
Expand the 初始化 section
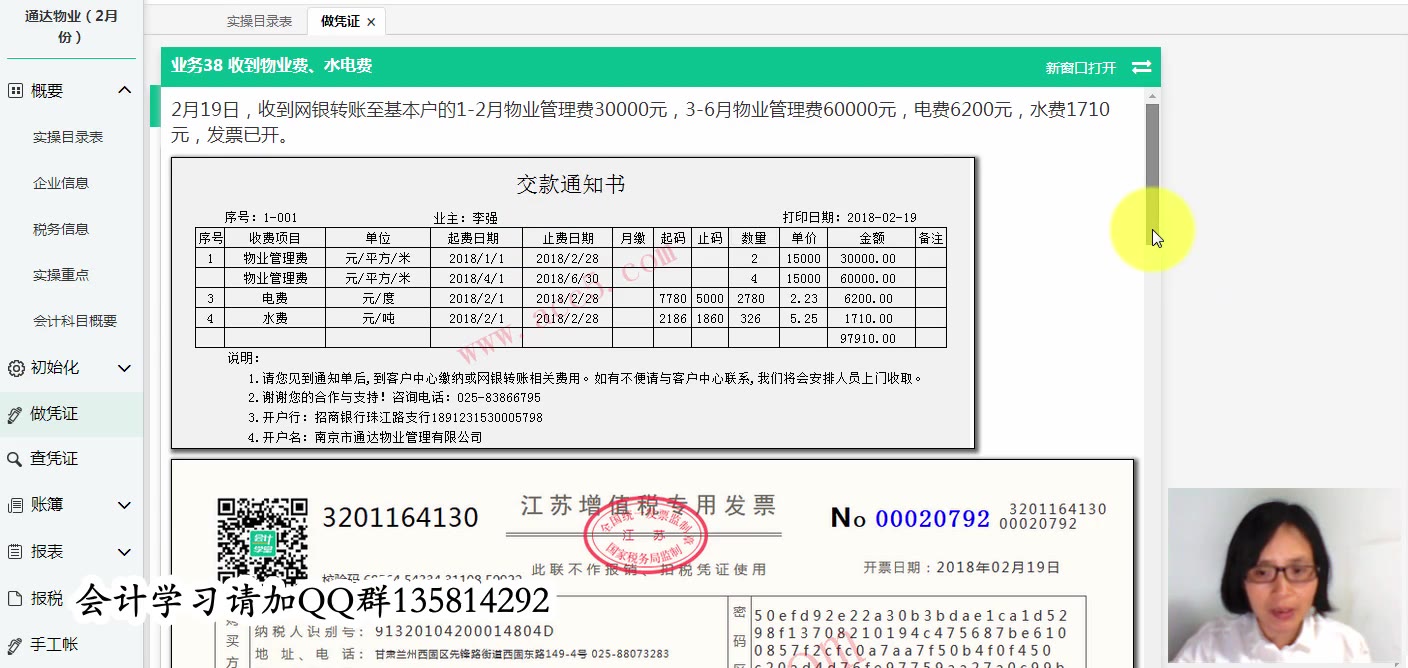(124, 367)
